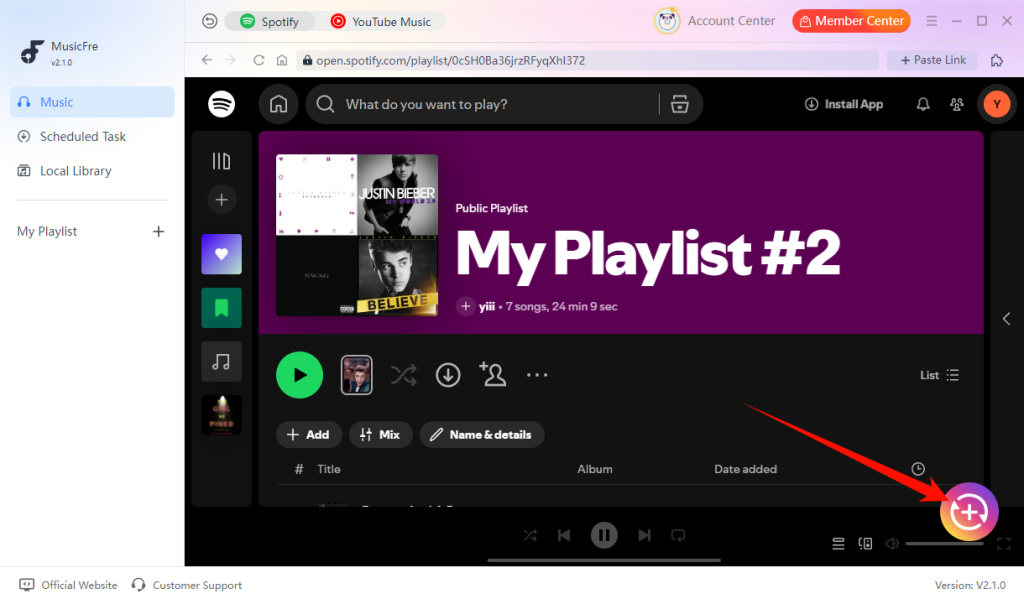Edit Name & details

tap(482, 435)
